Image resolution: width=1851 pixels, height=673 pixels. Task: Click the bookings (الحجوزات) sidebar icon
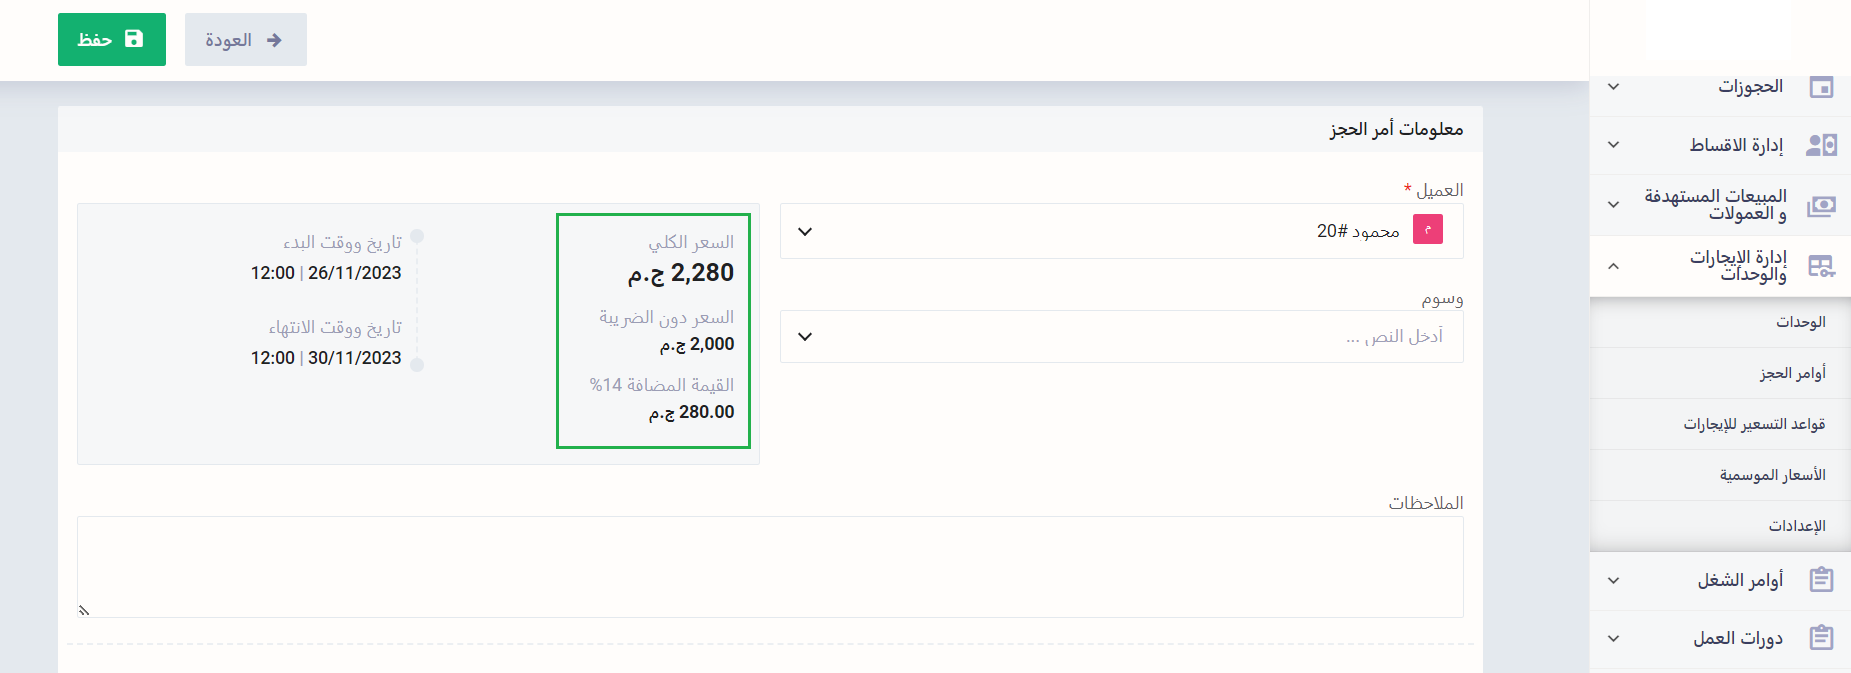1821,87
